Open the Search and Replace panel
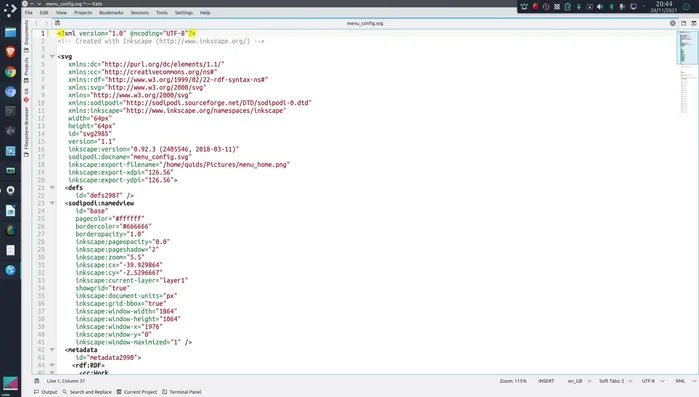Viewport: 699px width, 397px height. (x=87, y=392)
